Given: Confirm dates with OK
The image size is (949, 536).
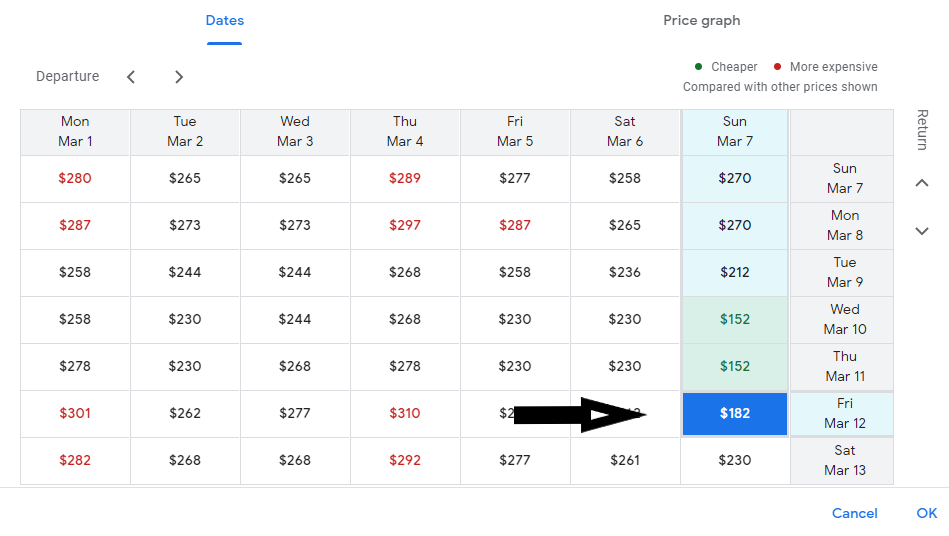Looking at the screenshot, I should [x=927, y=513].
